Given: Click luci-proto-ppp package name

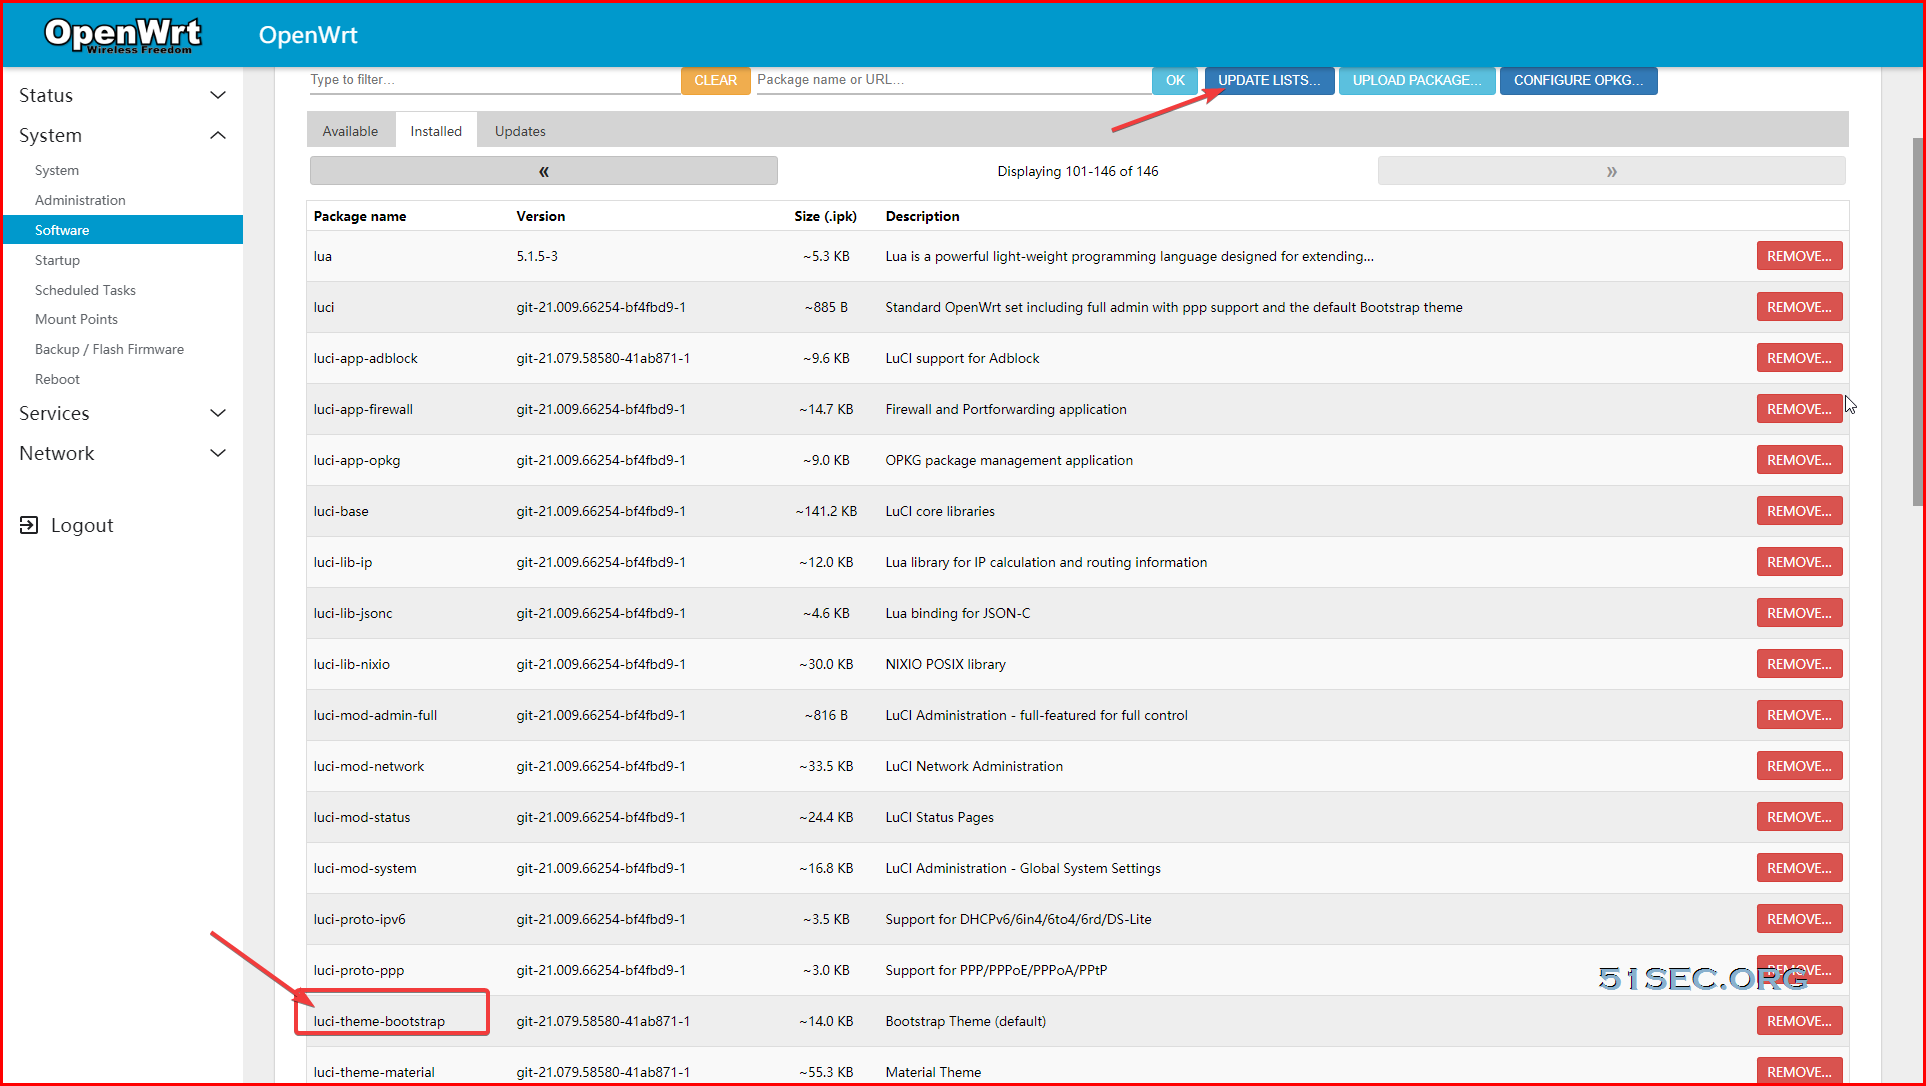Looking at the screenshot, I should [x=359, y=970].
